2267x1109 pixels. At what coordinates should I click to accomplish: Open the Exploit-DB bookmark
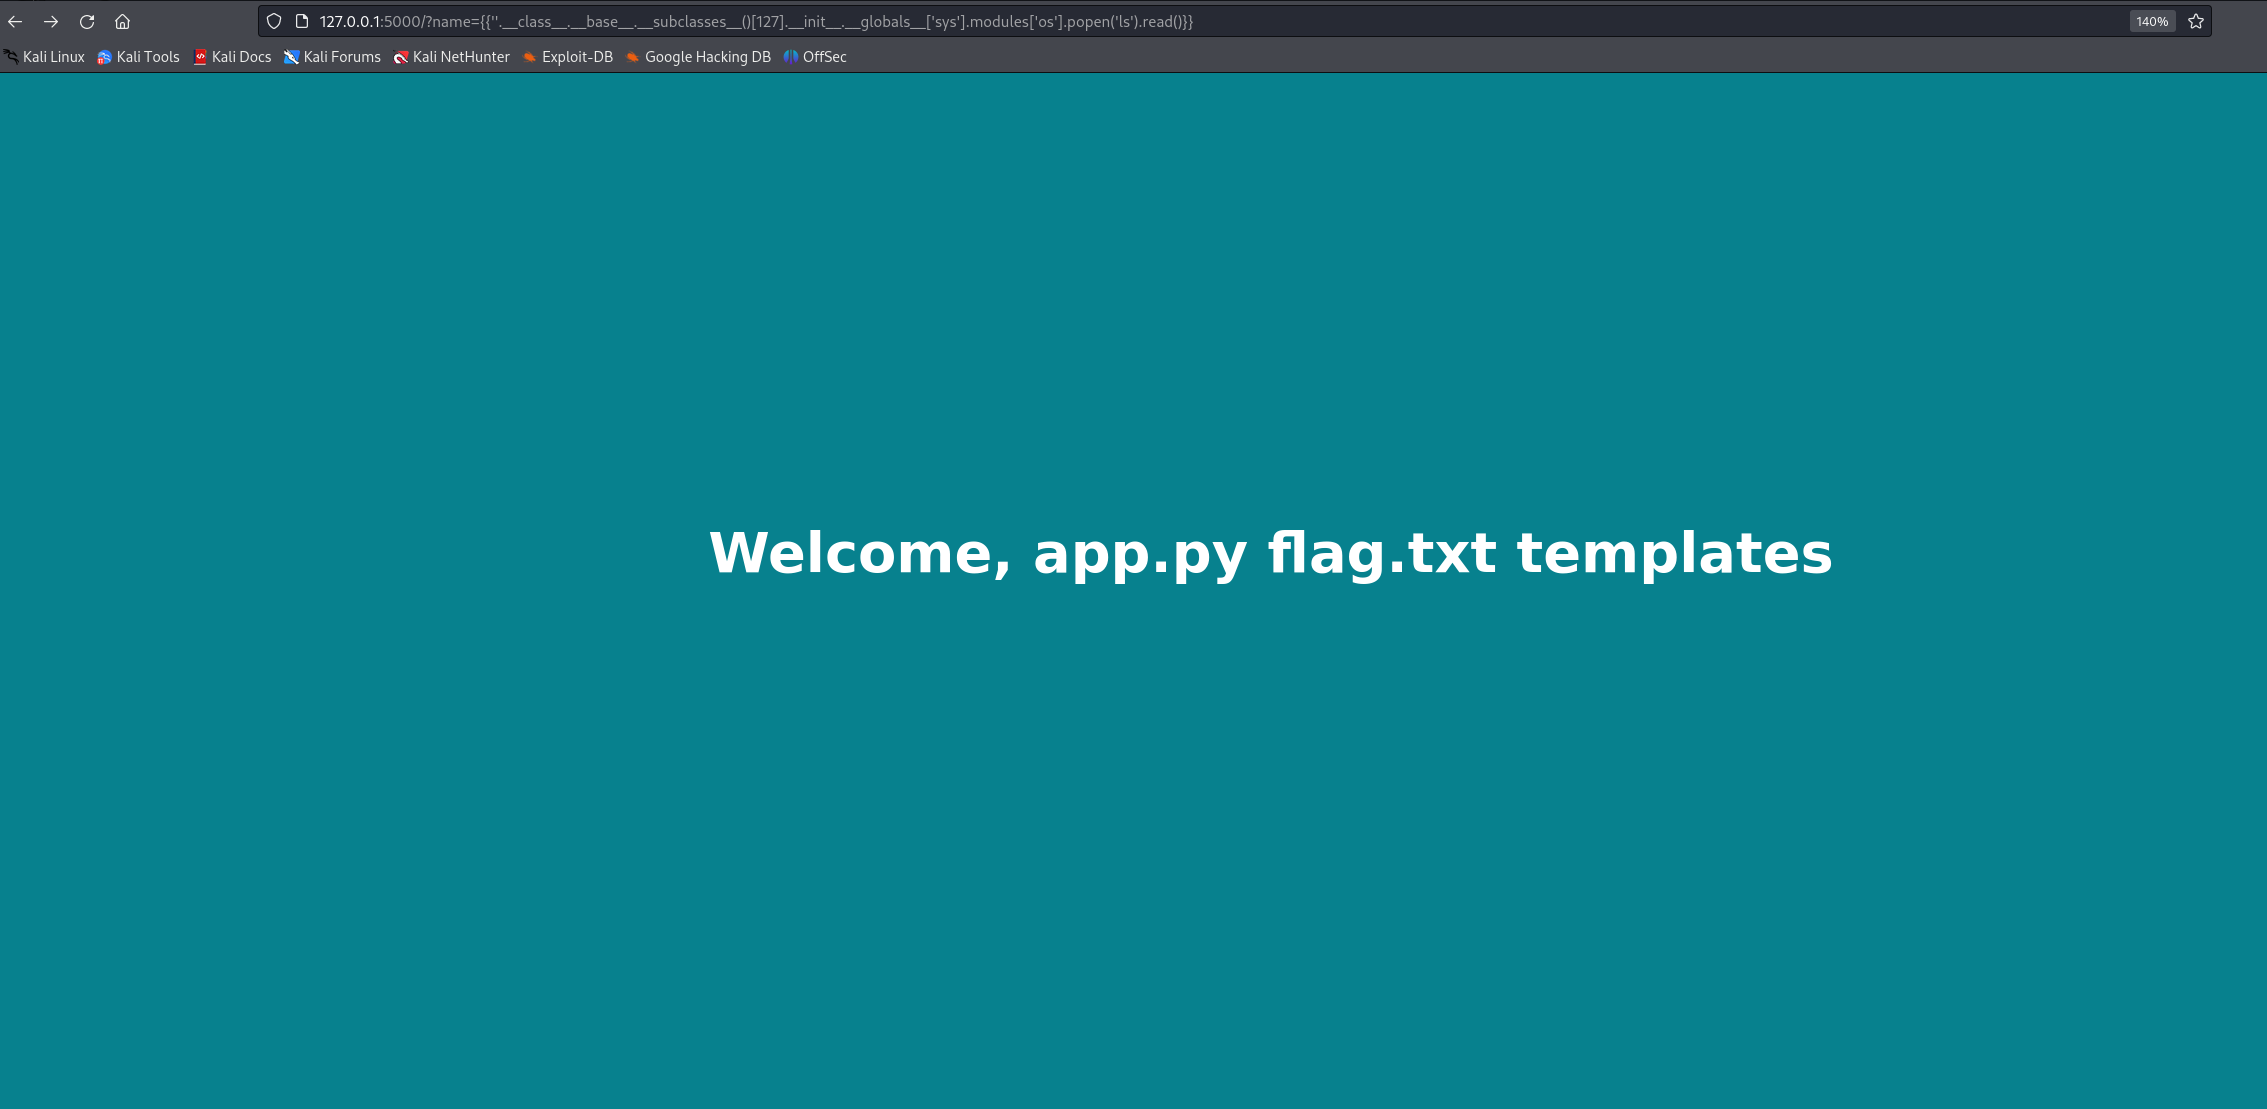click(x=568, y=57)
